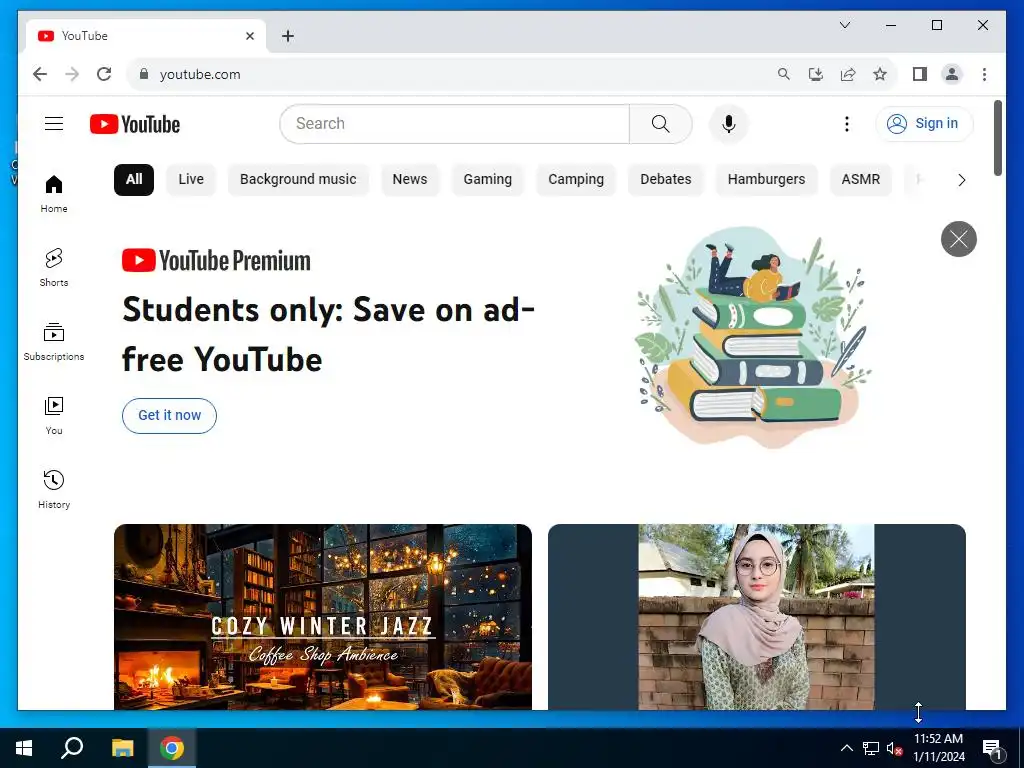Open the Windows Start menu
The height and width of the screenshot is (768, 1024).
pos(24,748)
